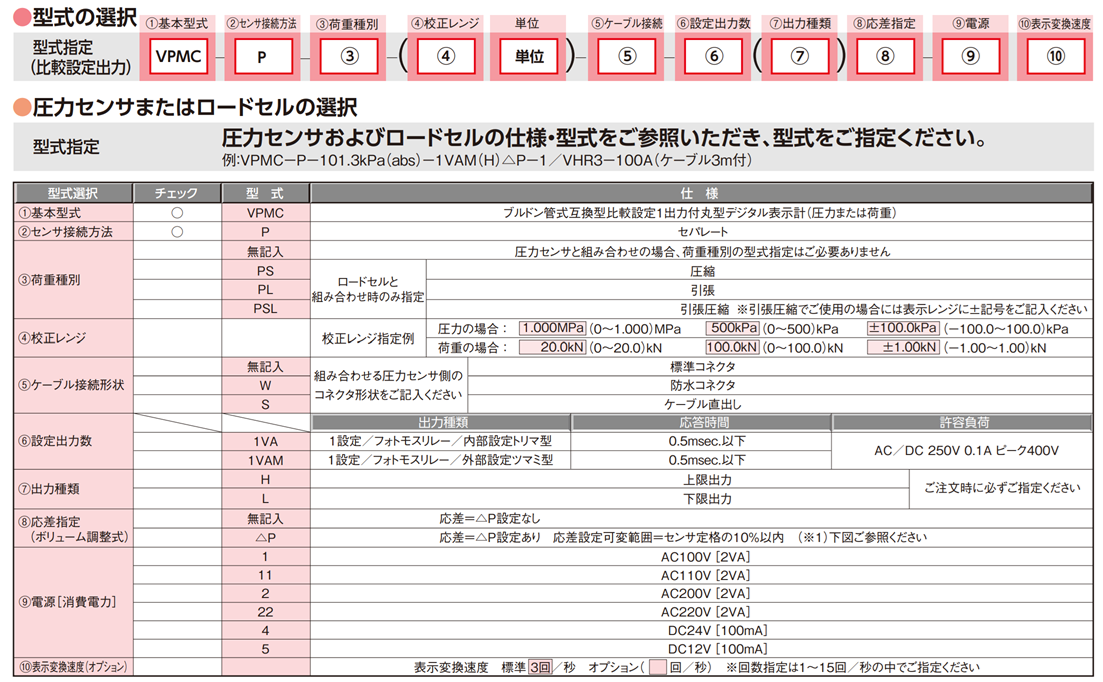
Task: Click the AC110V [2VA] specification
Action: (x=705, y=575)
